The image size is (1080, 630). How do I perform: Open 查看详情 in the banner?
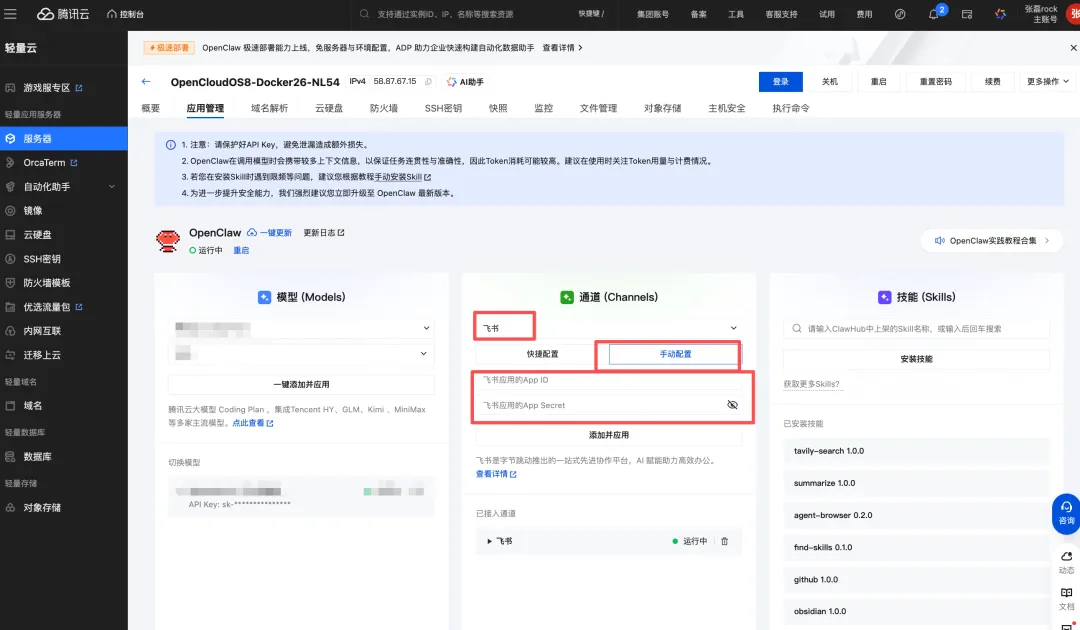562,48
